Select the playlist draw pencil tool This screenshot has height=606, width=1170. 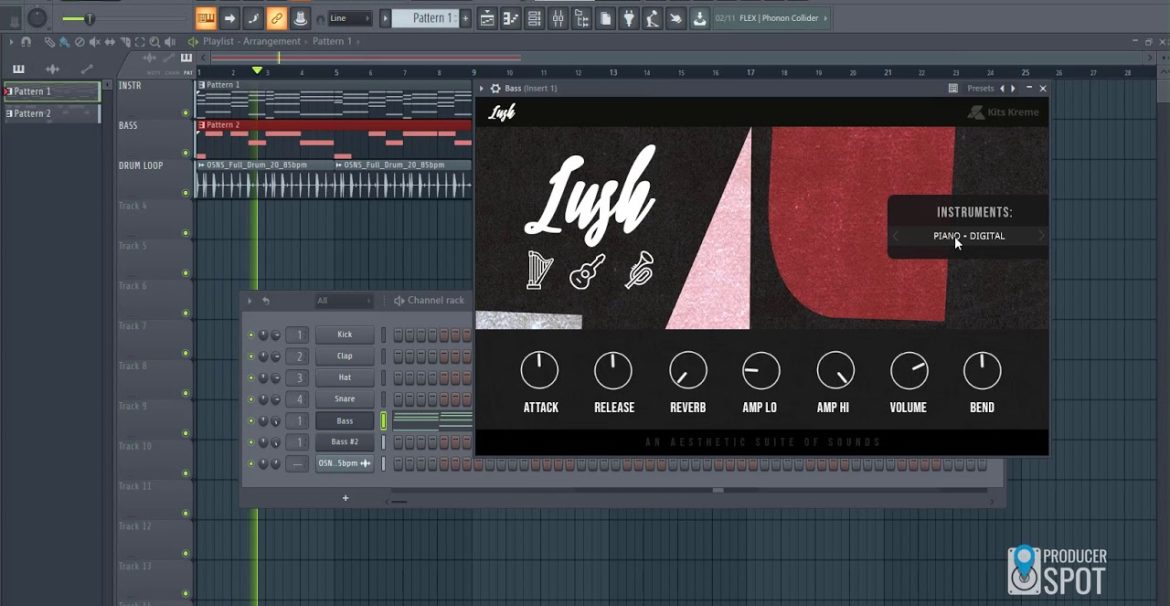(49, 42)
